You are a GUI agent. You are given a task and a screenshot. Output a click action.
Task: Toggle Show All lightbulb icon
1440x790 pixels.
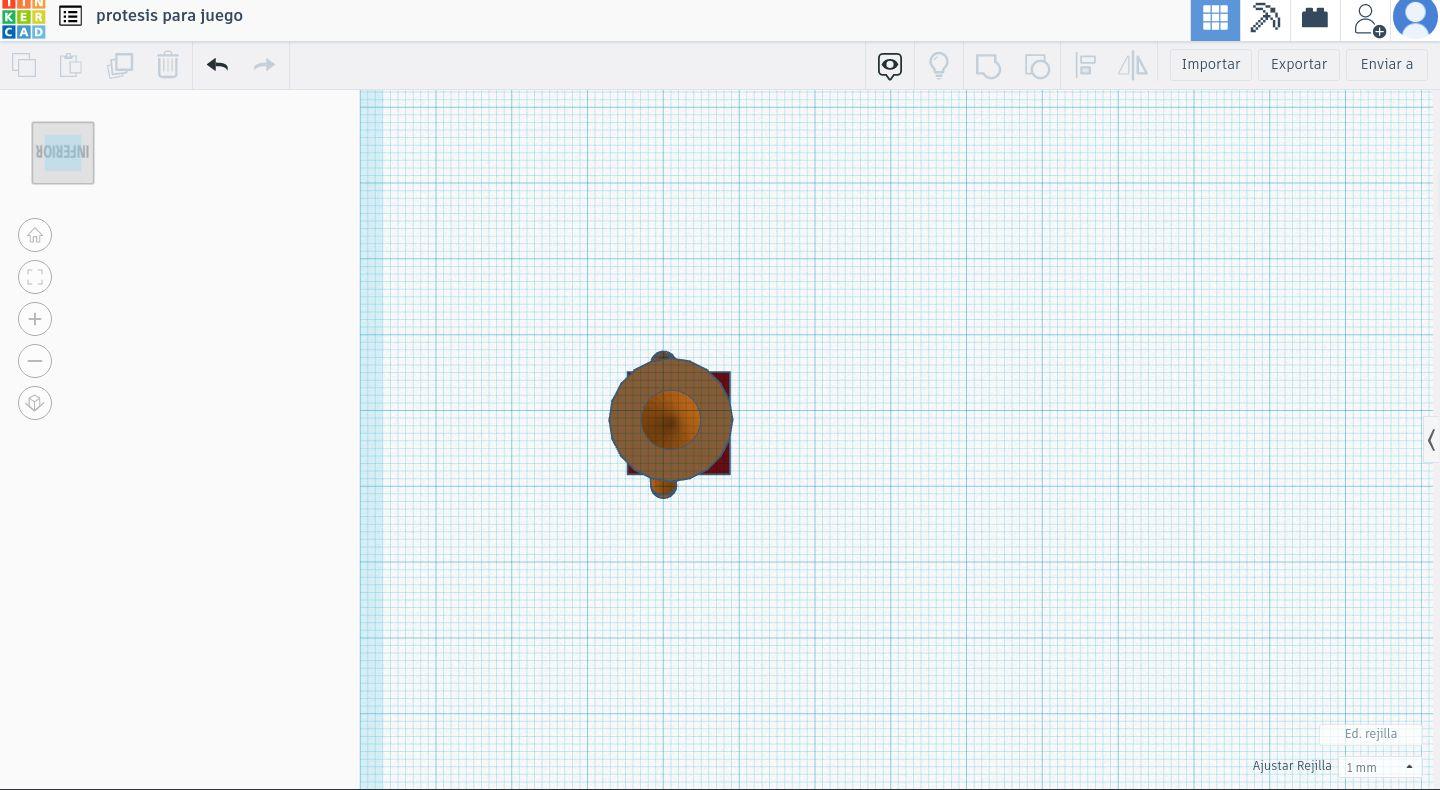click(938, 66)
